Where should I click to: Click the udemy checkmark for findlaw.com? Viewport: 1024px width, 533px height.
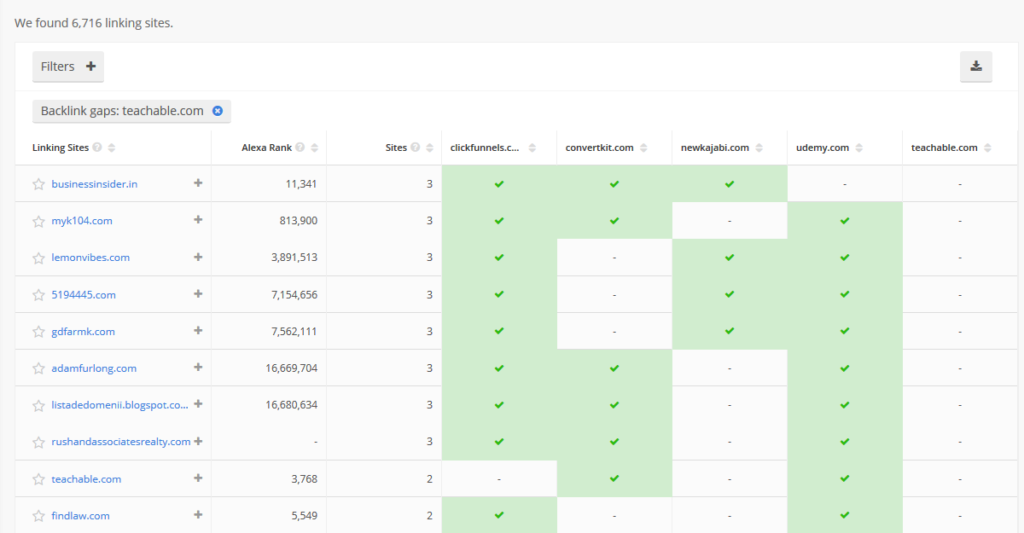point(844,515)
